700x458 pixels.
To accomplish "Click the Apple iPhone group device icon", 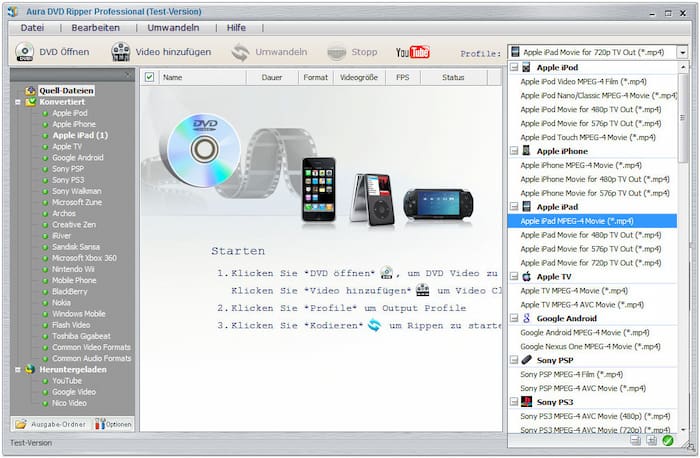I will pyautogui.click(x=527, y=151).
